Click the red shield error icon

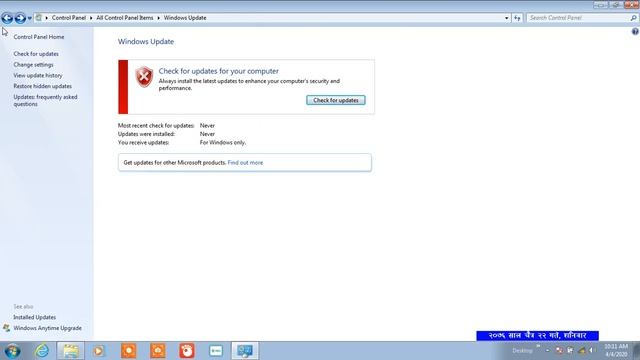coord(144,77)
